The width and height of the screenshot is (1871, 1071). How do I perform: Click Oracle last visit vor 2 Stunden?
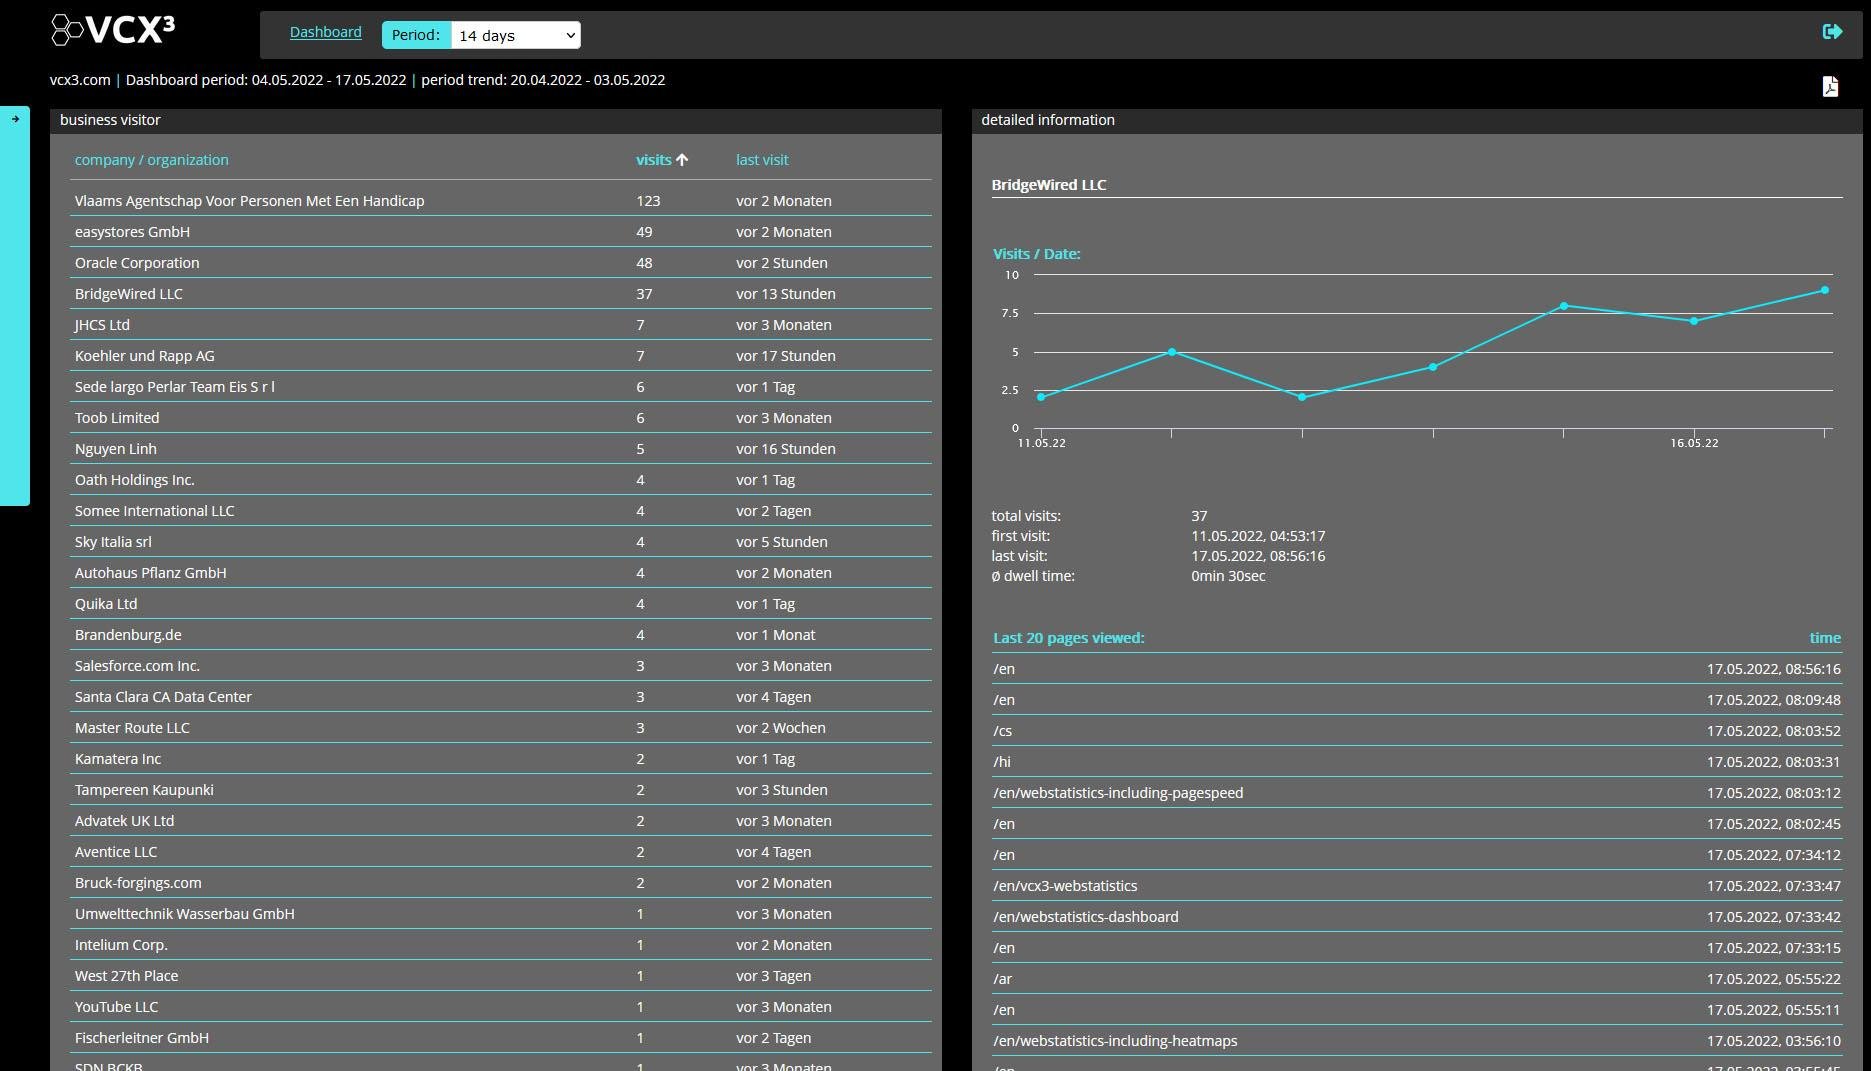point(782,263)
